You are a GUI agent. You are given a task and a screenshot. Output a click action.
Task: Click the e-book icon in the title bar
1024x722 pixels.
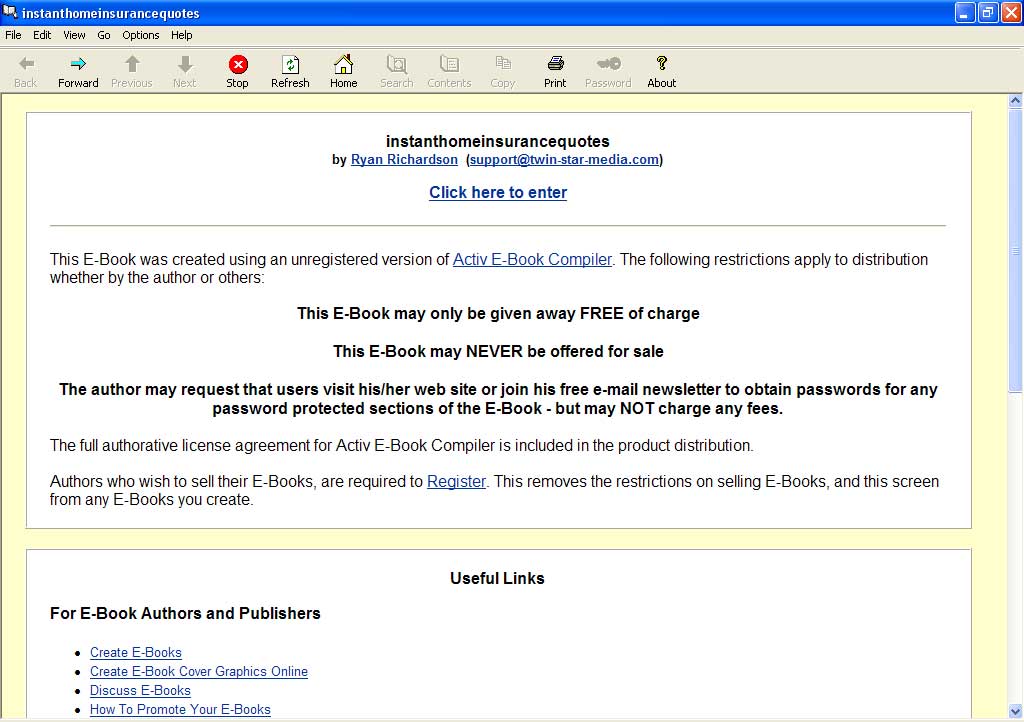[10, 12]
